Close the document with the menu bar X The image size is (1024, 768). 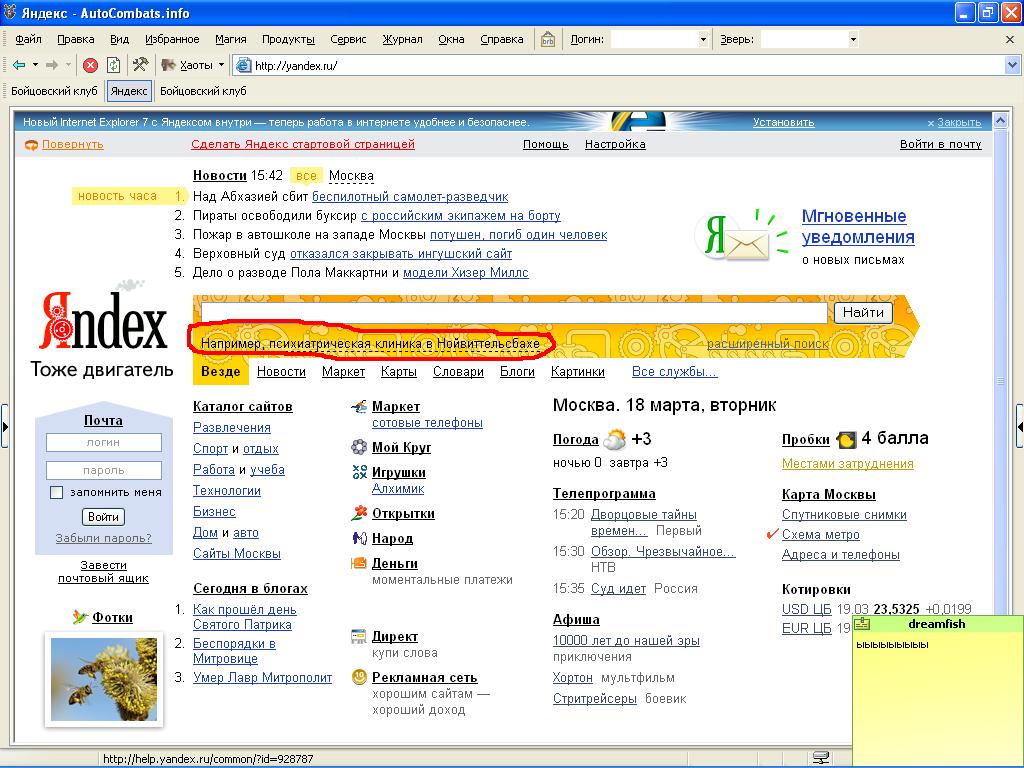click(1010, 39)
